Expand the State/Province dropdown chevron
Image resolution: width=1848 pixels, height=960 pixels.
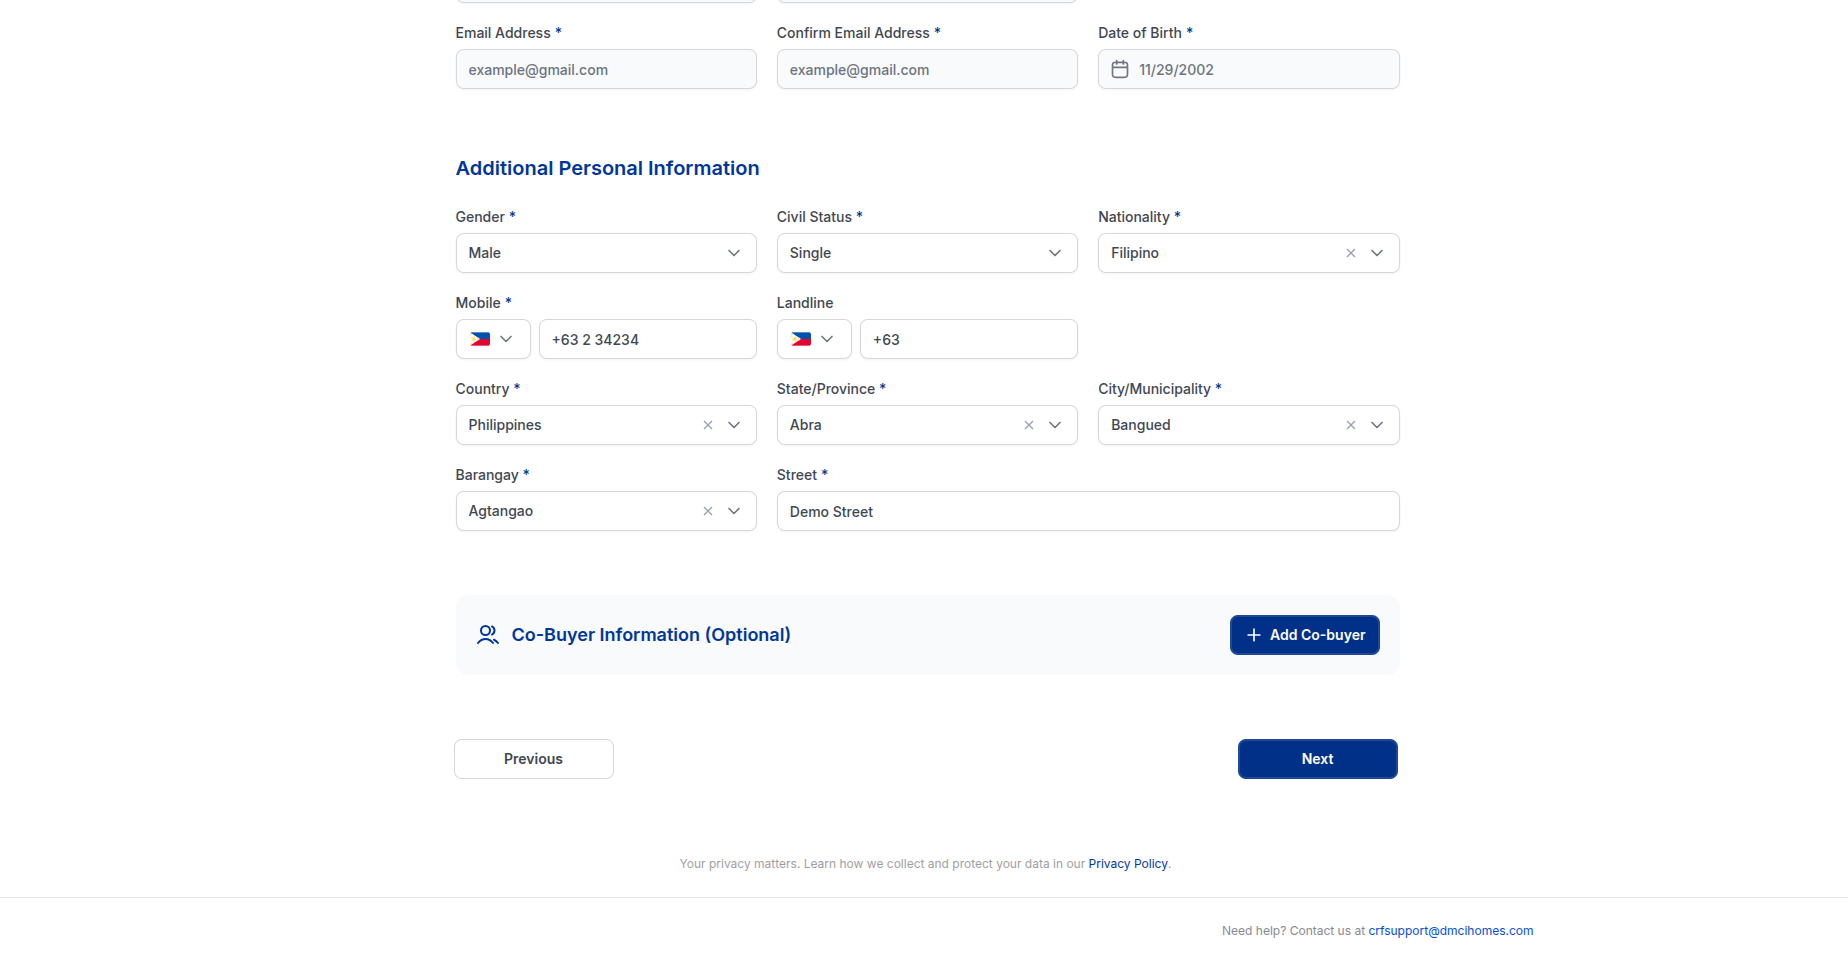tap(1055, 425)
